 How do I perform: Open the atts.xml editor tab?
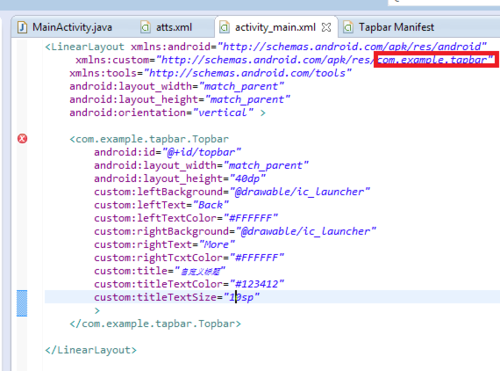167,27
